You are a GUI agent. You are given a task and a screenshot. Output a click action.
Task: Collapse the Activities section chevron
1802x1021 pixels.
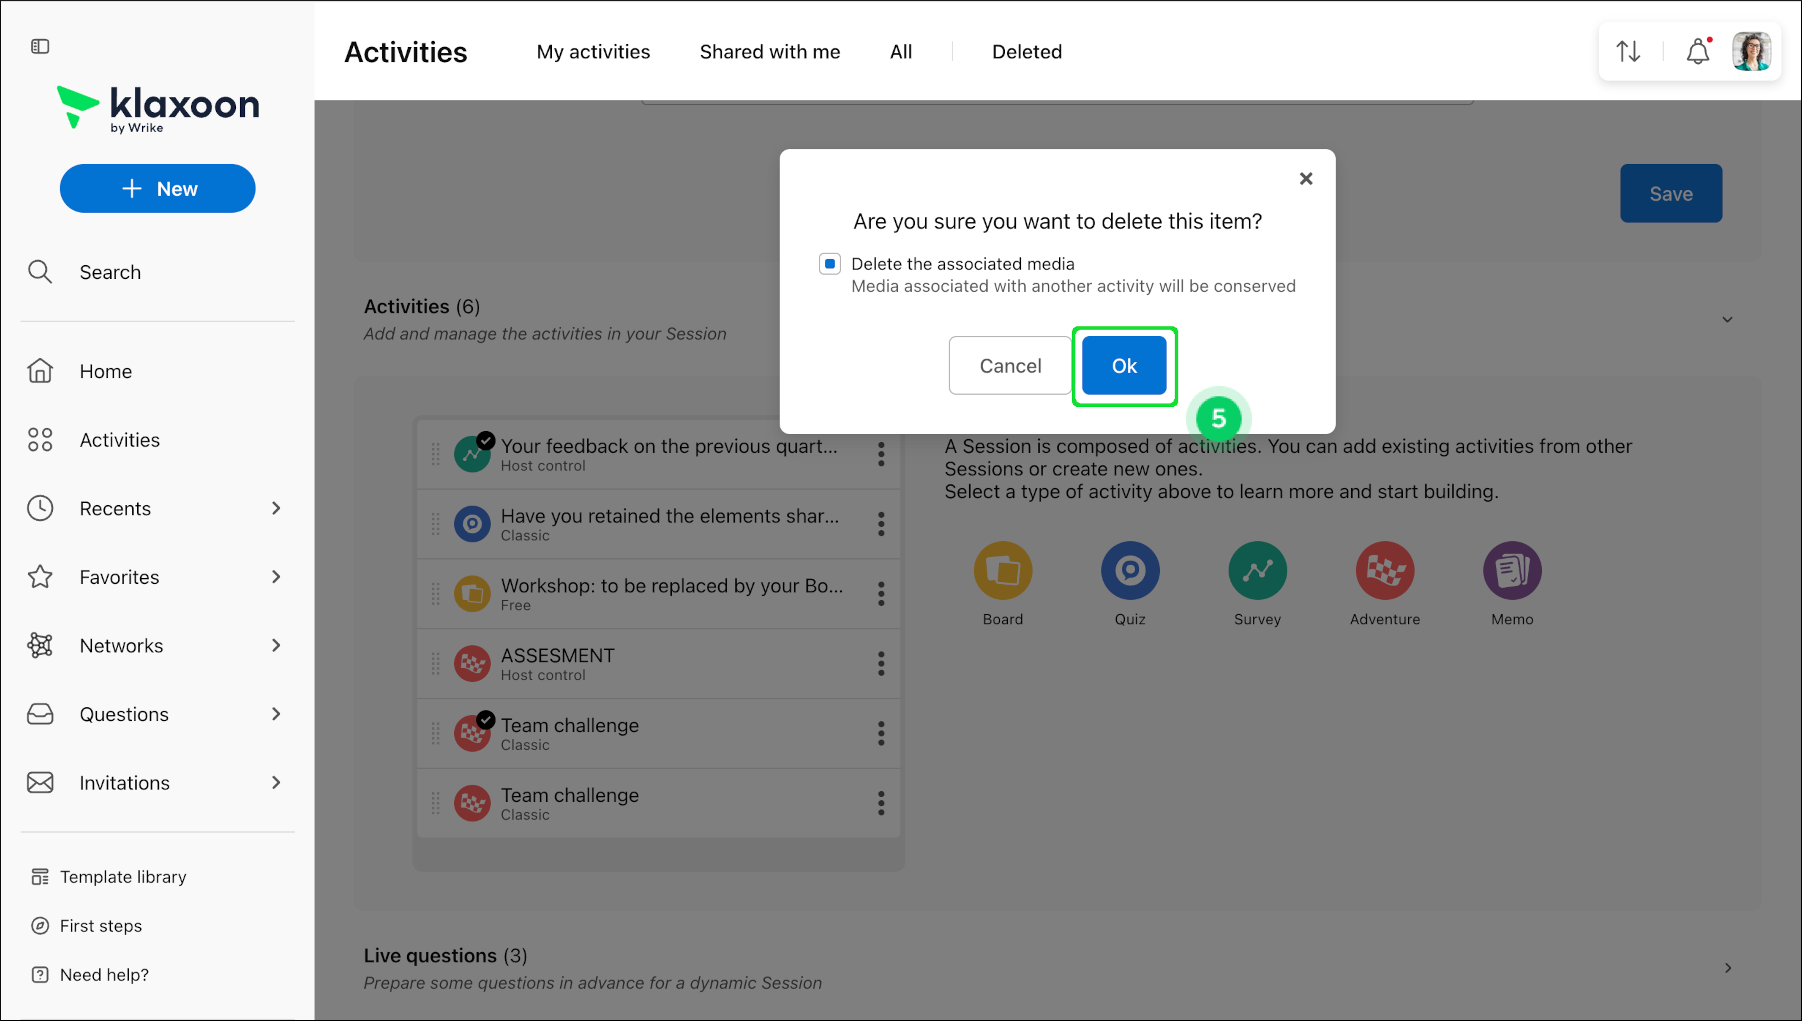[x=1727, y=320]
